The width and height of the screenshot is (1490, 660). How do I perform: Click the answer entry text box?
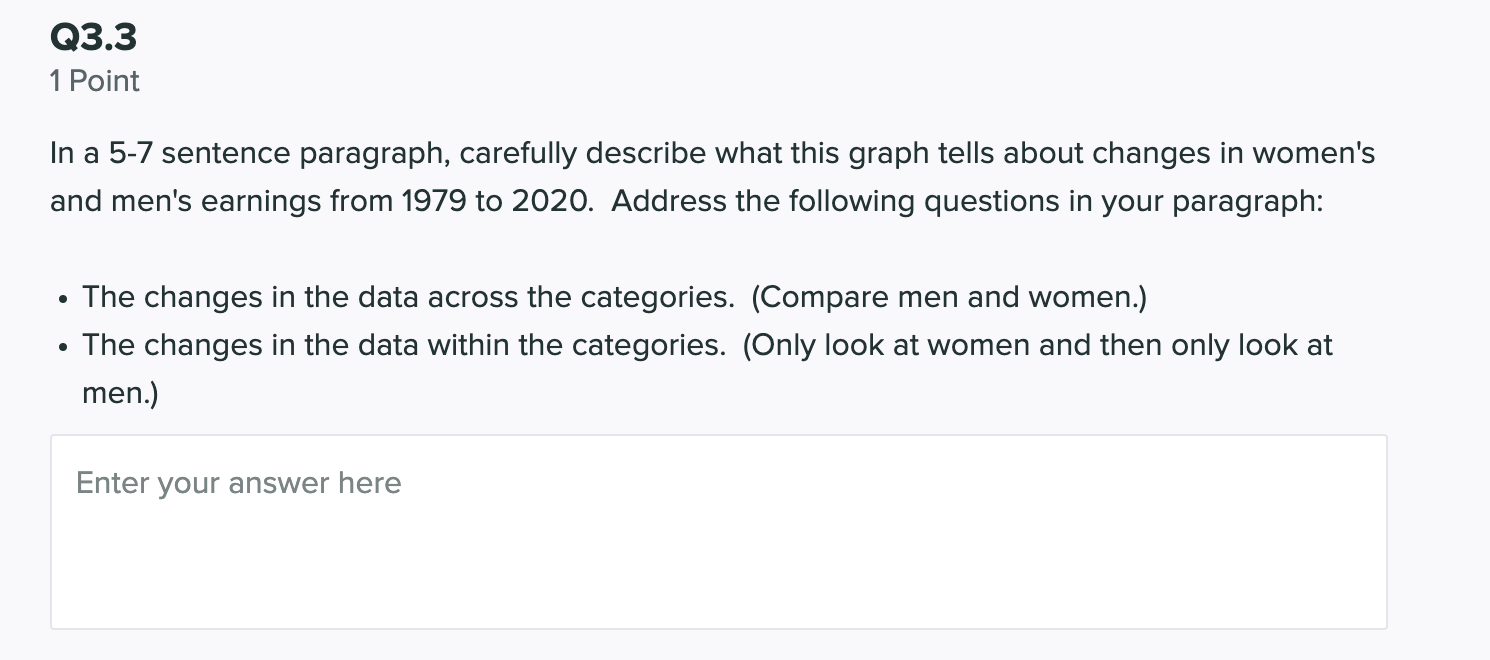[718, 530]
